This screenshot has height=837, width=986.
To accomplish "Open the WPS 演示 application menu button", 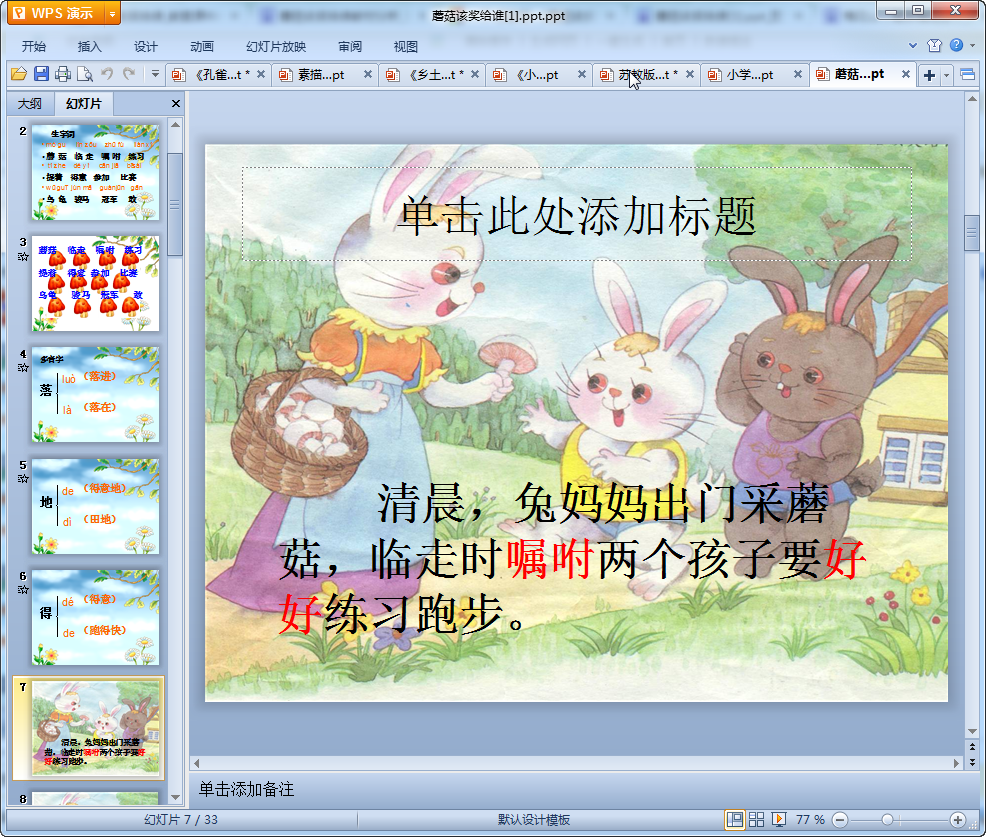I will coord(57,13).
